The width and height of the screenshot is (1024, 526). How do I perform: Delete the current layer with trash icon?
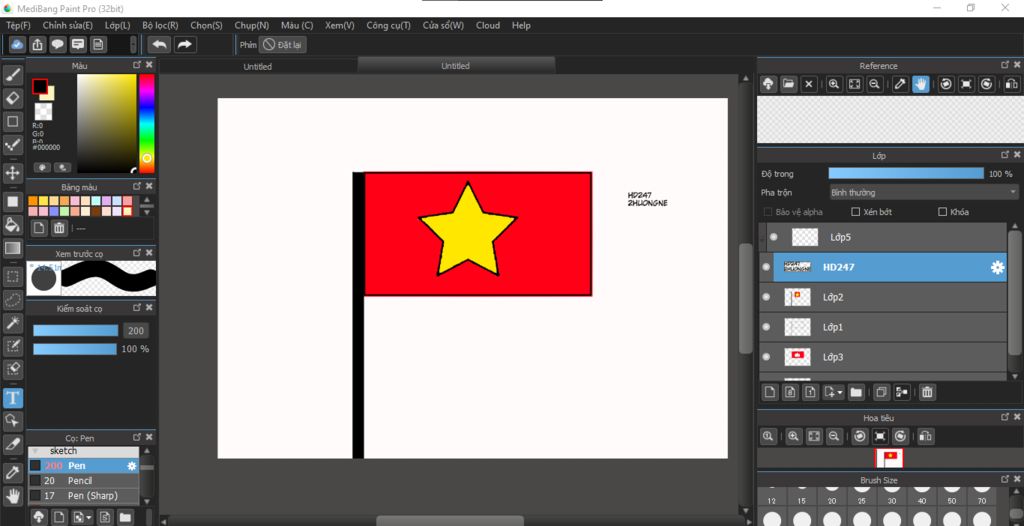pyautogui.click(x=927, y=392)
